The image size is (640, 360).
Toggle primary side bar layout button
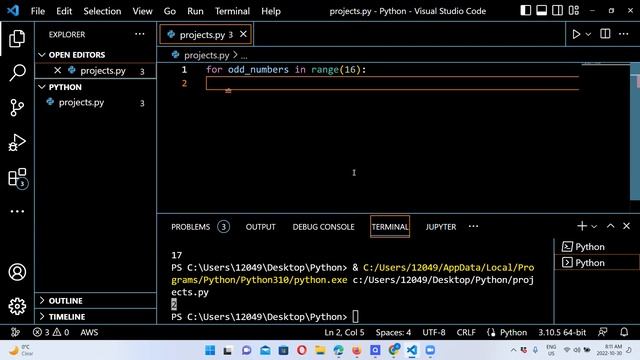pos(526,11)
